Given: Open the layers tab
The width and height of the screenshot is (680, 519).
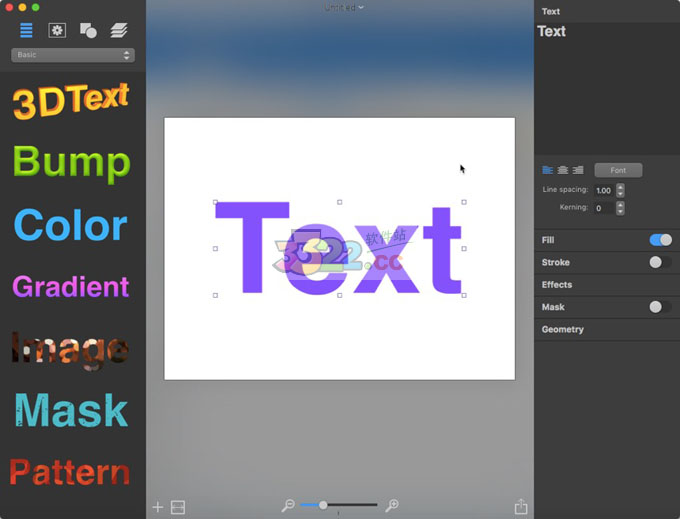Looking at the screenshot, I should pyautogui.click(x=118, y=30).
